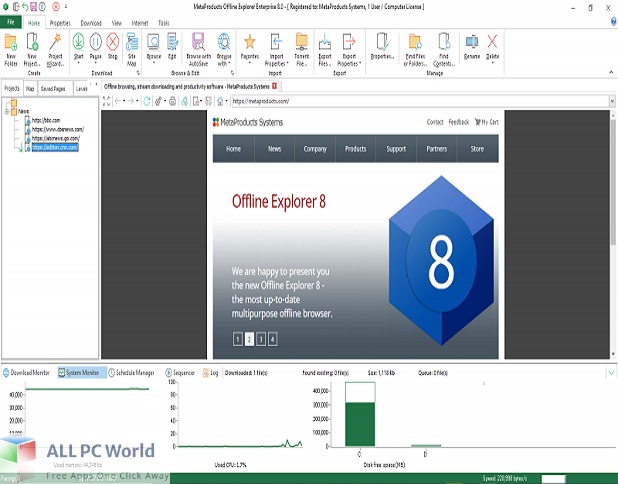Open the File menu

point(11,22)
